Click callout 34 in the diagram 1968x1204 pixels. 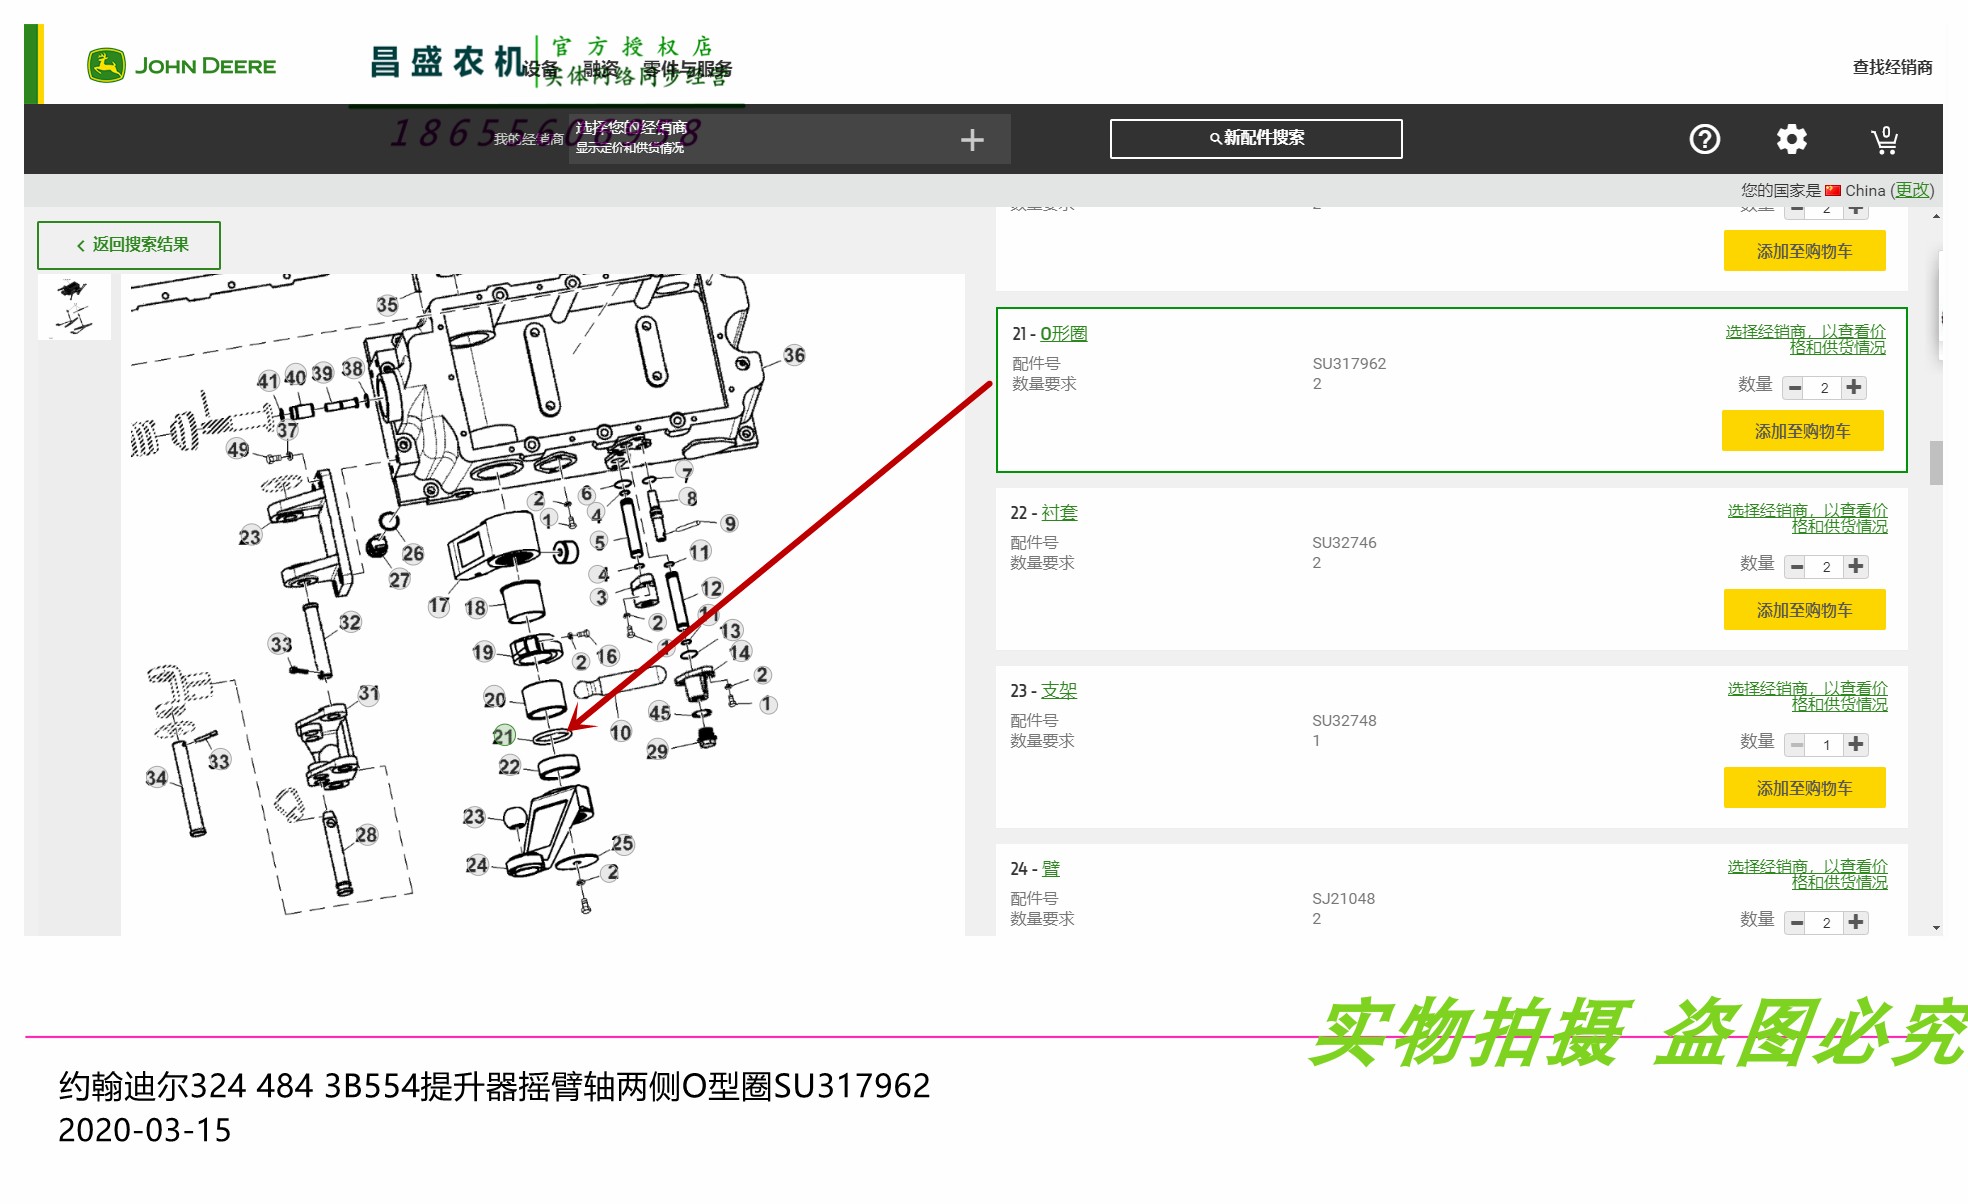tap(156, 778)
